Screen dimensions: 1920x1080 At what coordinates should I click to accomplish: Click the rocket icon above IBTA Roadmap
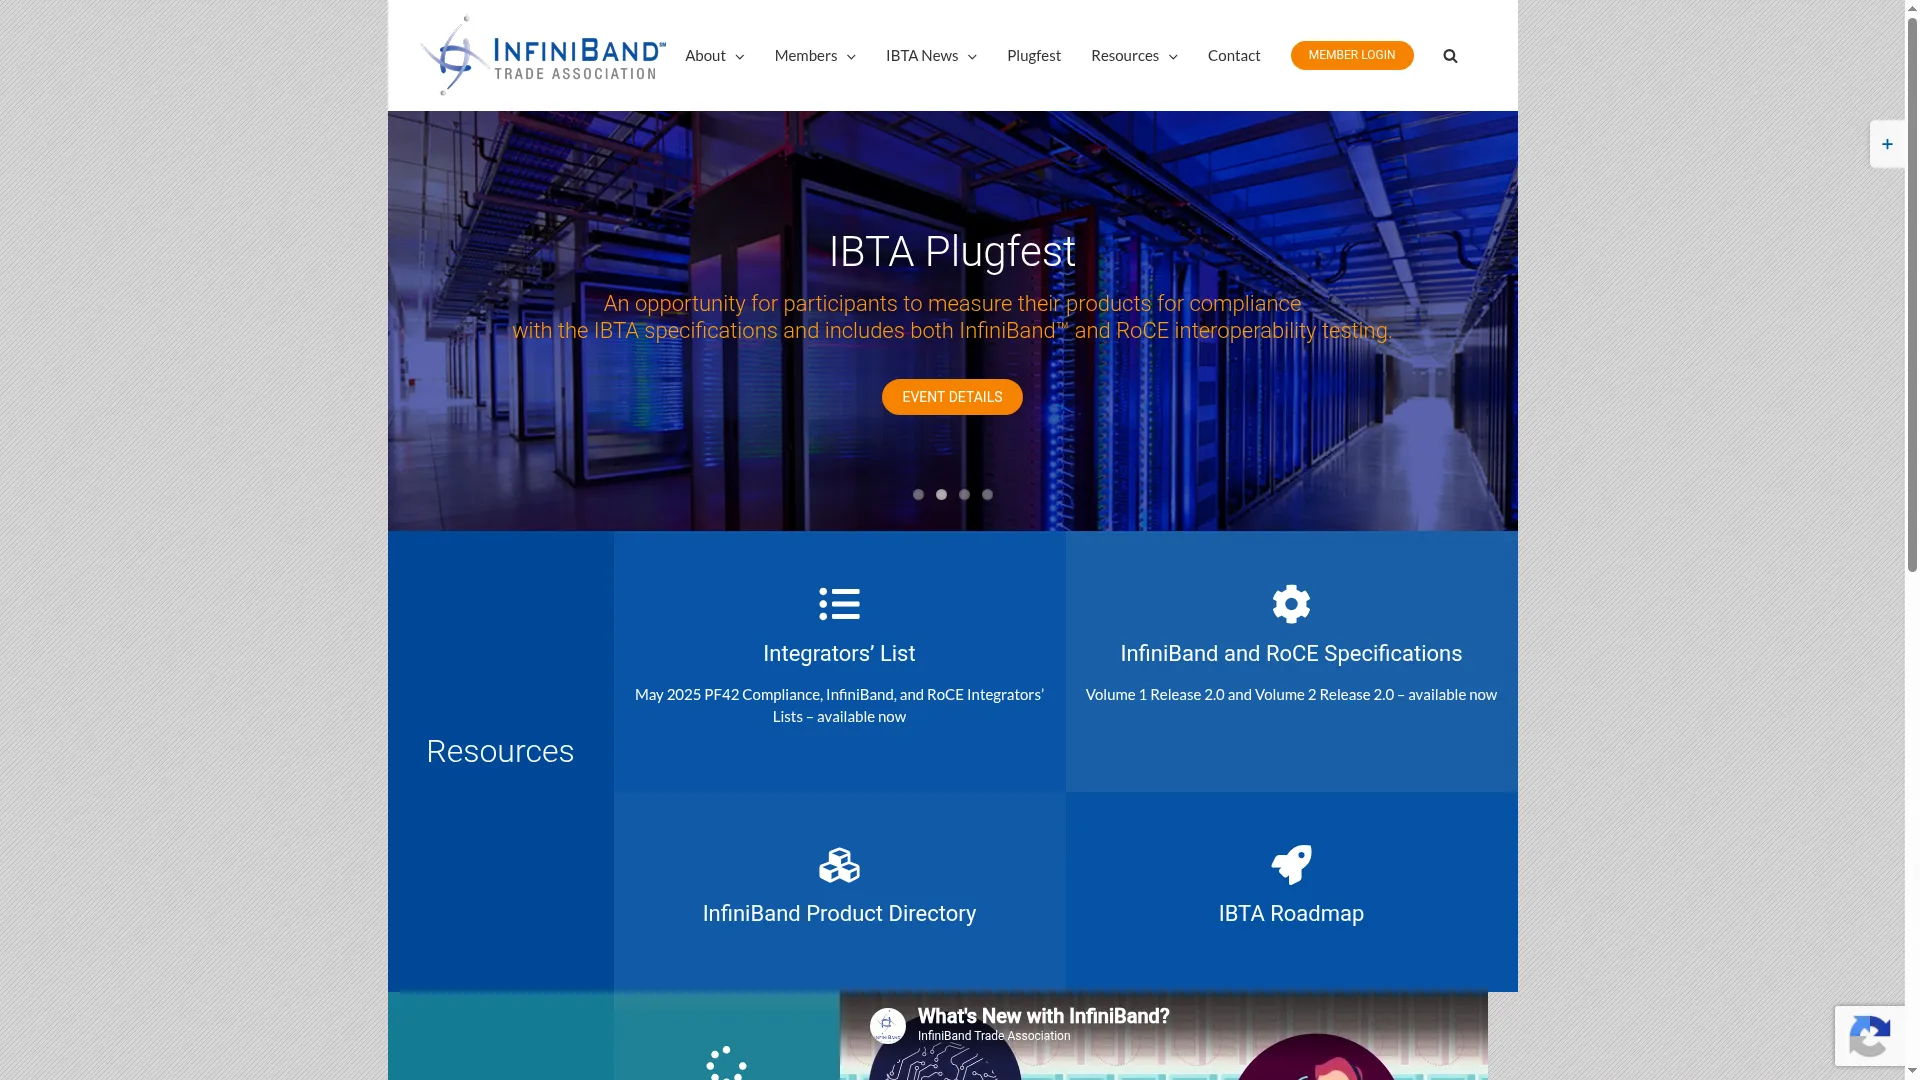pos(1291,865)
